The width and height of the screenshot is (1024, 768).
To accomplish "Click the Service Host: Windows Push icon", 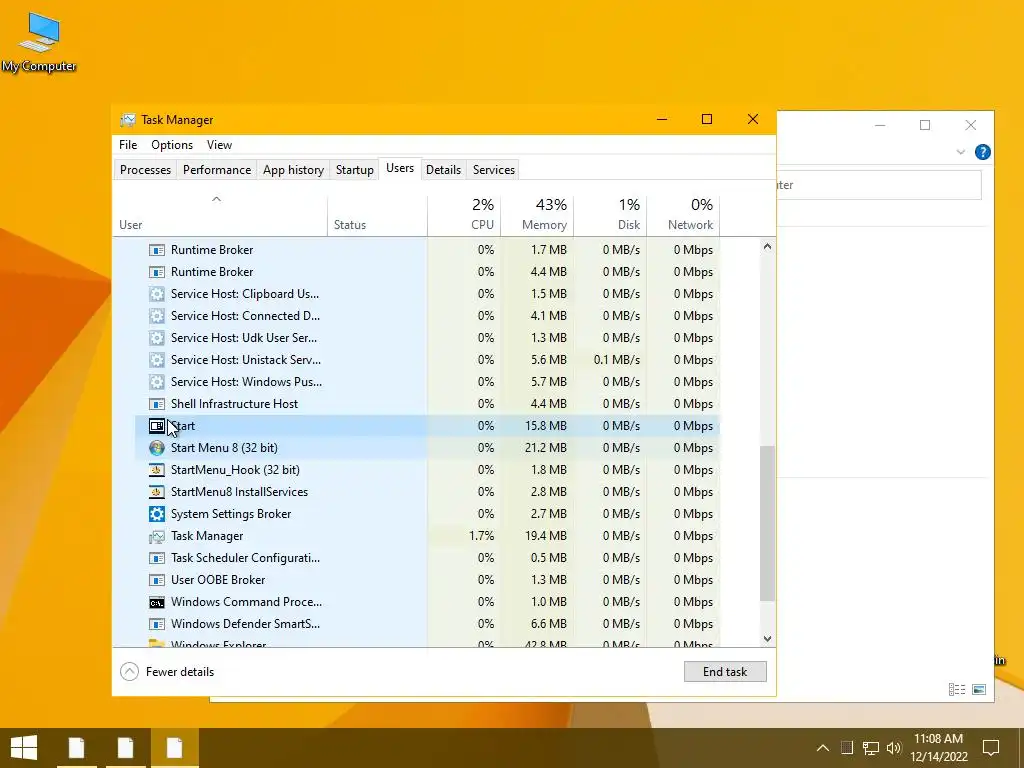I will pyautogui.click(x=157, y=382).
